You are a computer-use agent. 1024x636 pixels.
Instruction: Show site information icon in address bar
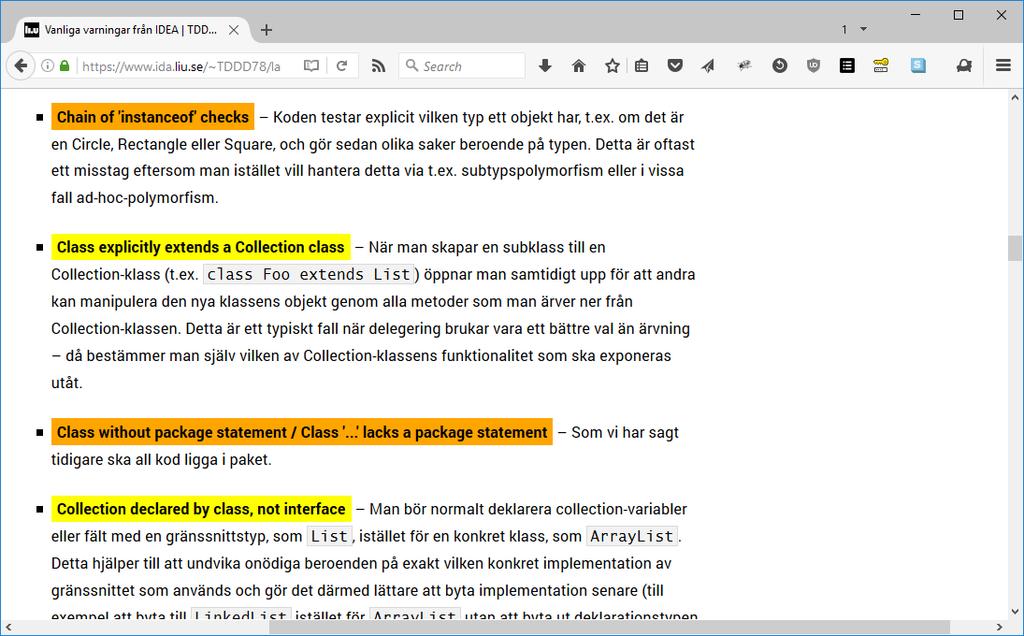[x=47, y=66]
